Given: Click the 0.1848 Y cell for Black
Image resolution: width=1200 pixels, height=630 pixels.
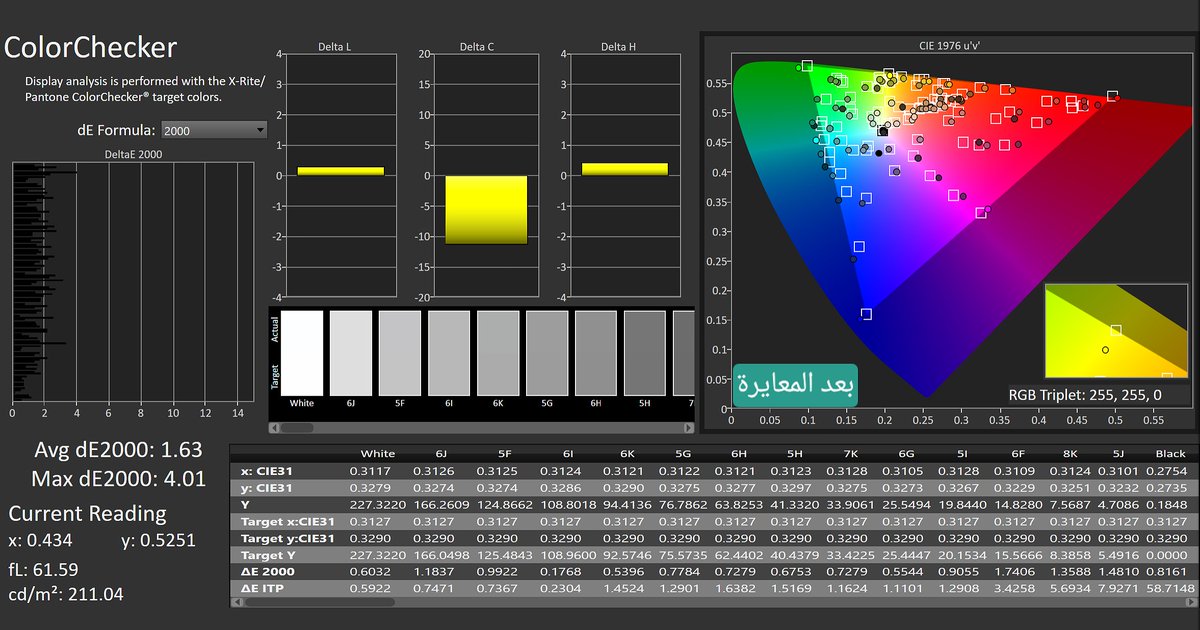Looking at the screenshot, I should pos(1168,505).
